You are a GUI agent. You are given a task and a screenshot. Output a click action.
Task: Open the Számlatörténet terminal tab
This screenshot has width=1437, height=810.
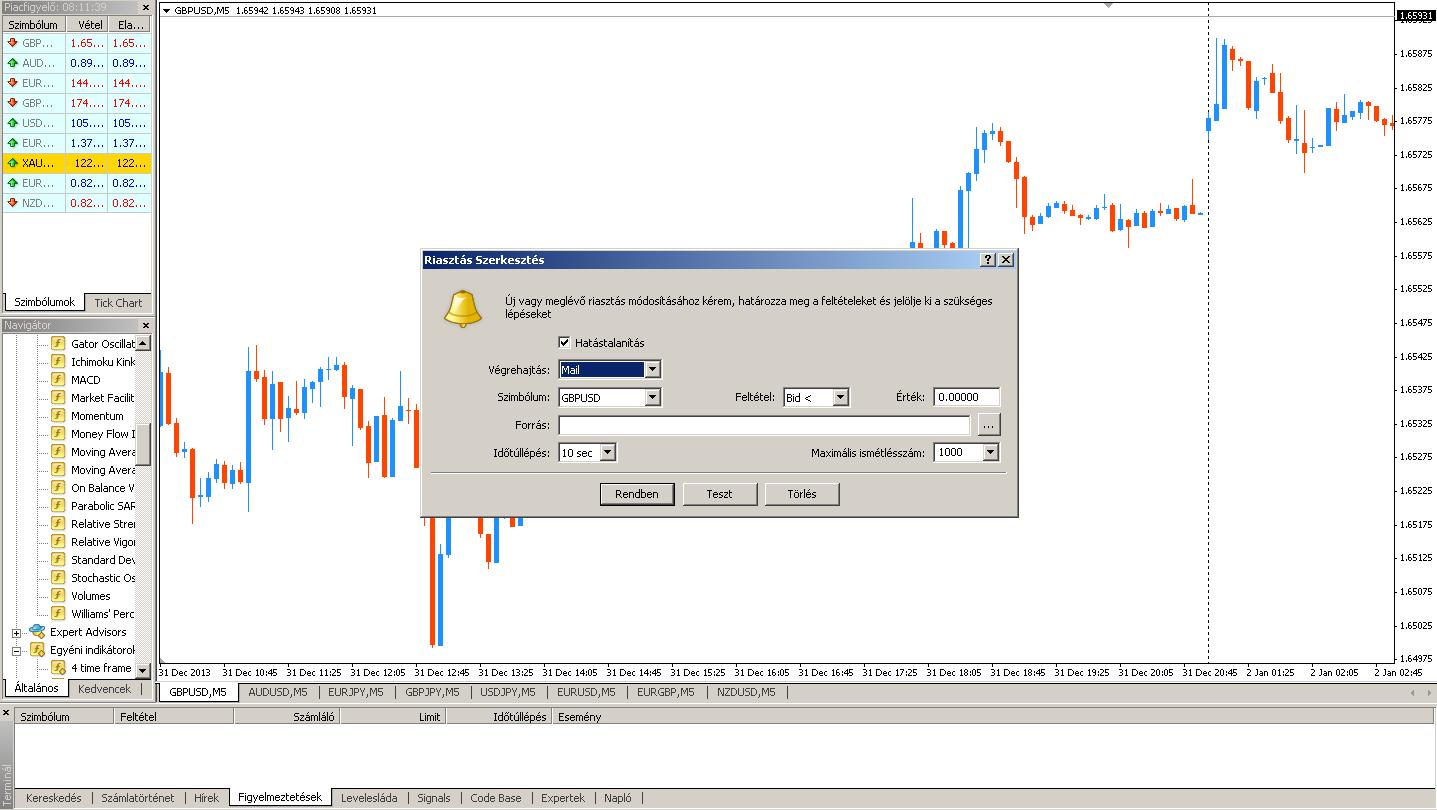[138, 798]
